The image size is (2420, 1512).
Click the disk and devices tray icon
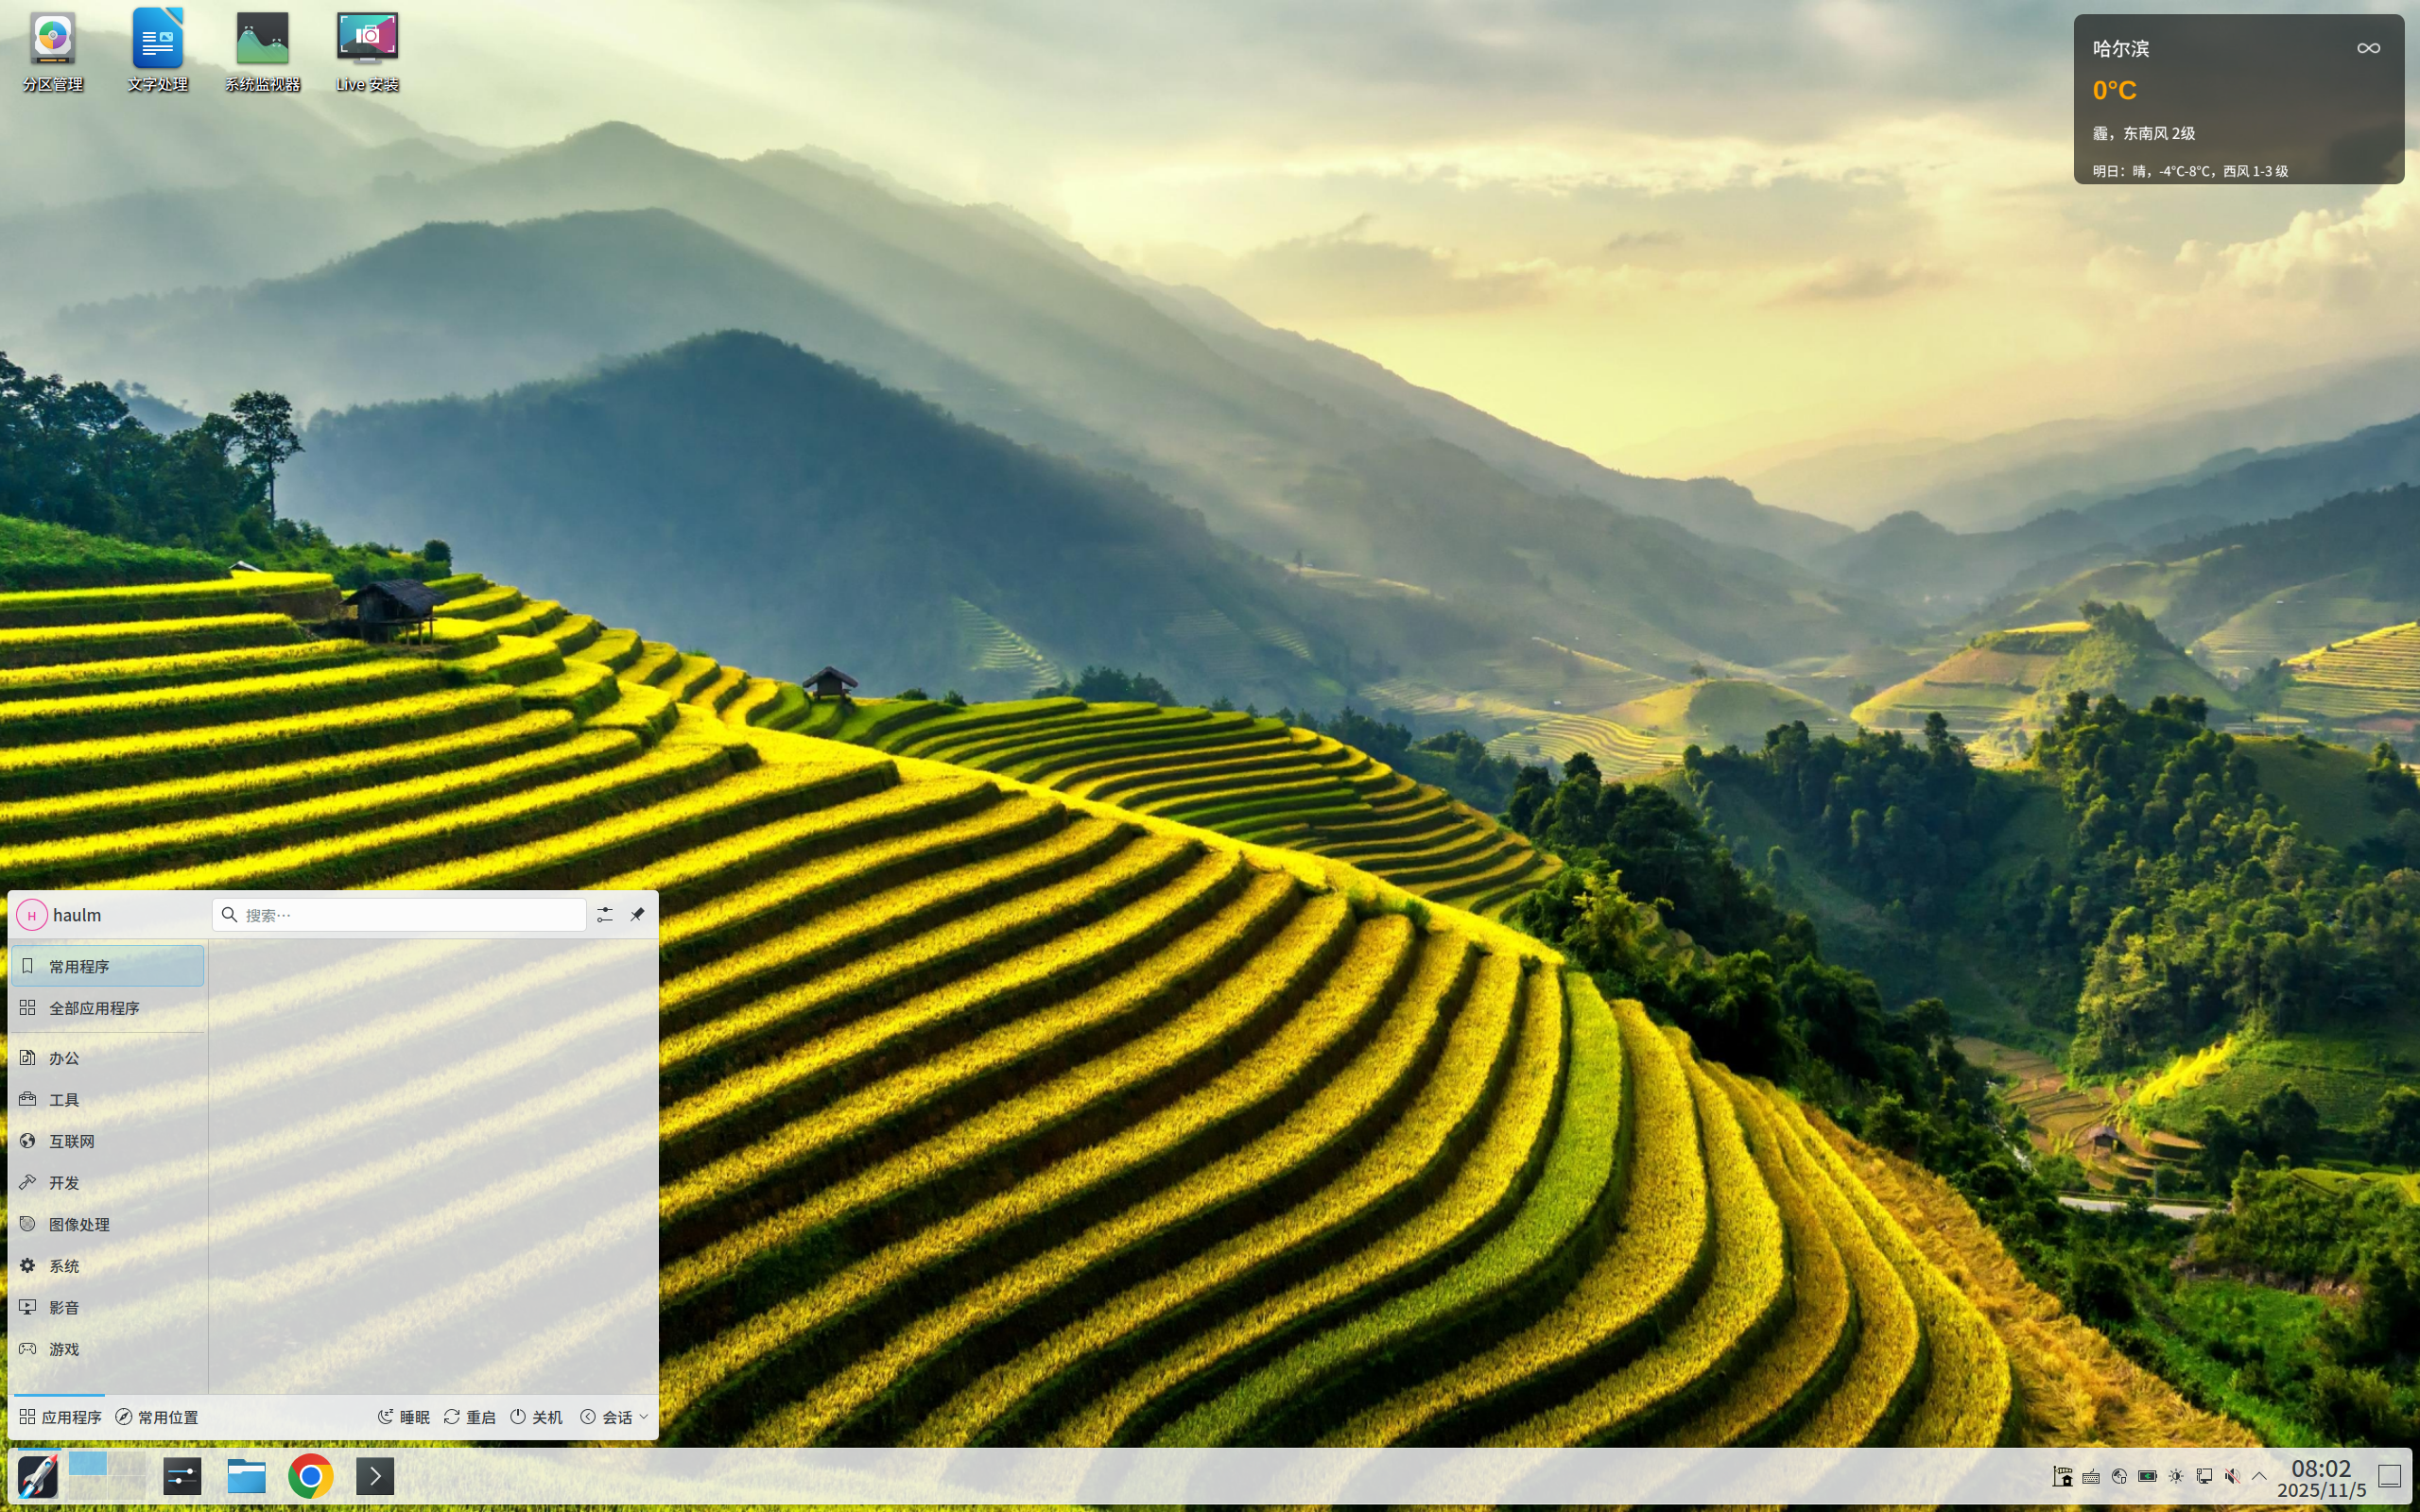pyautogui.click(x=2119, y=1476)
